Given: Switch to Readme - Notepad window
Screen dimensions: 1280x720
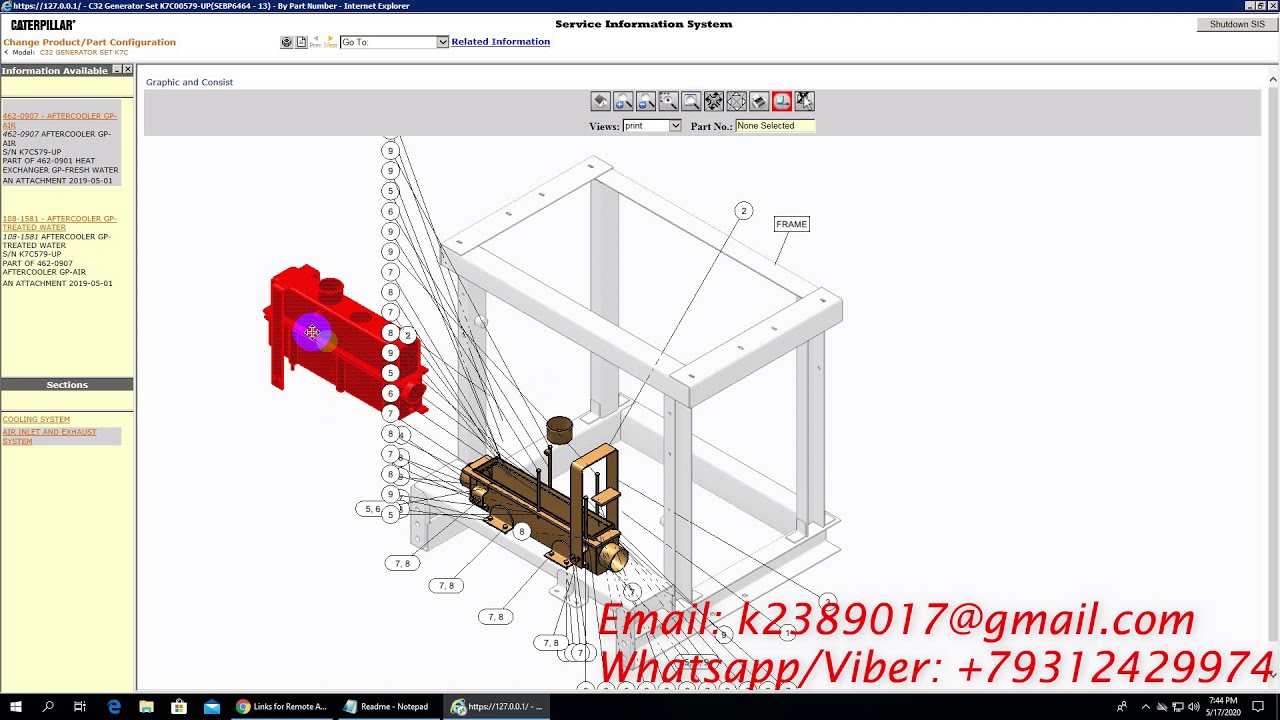Looking at the screenshot, I should click(390, 707).
